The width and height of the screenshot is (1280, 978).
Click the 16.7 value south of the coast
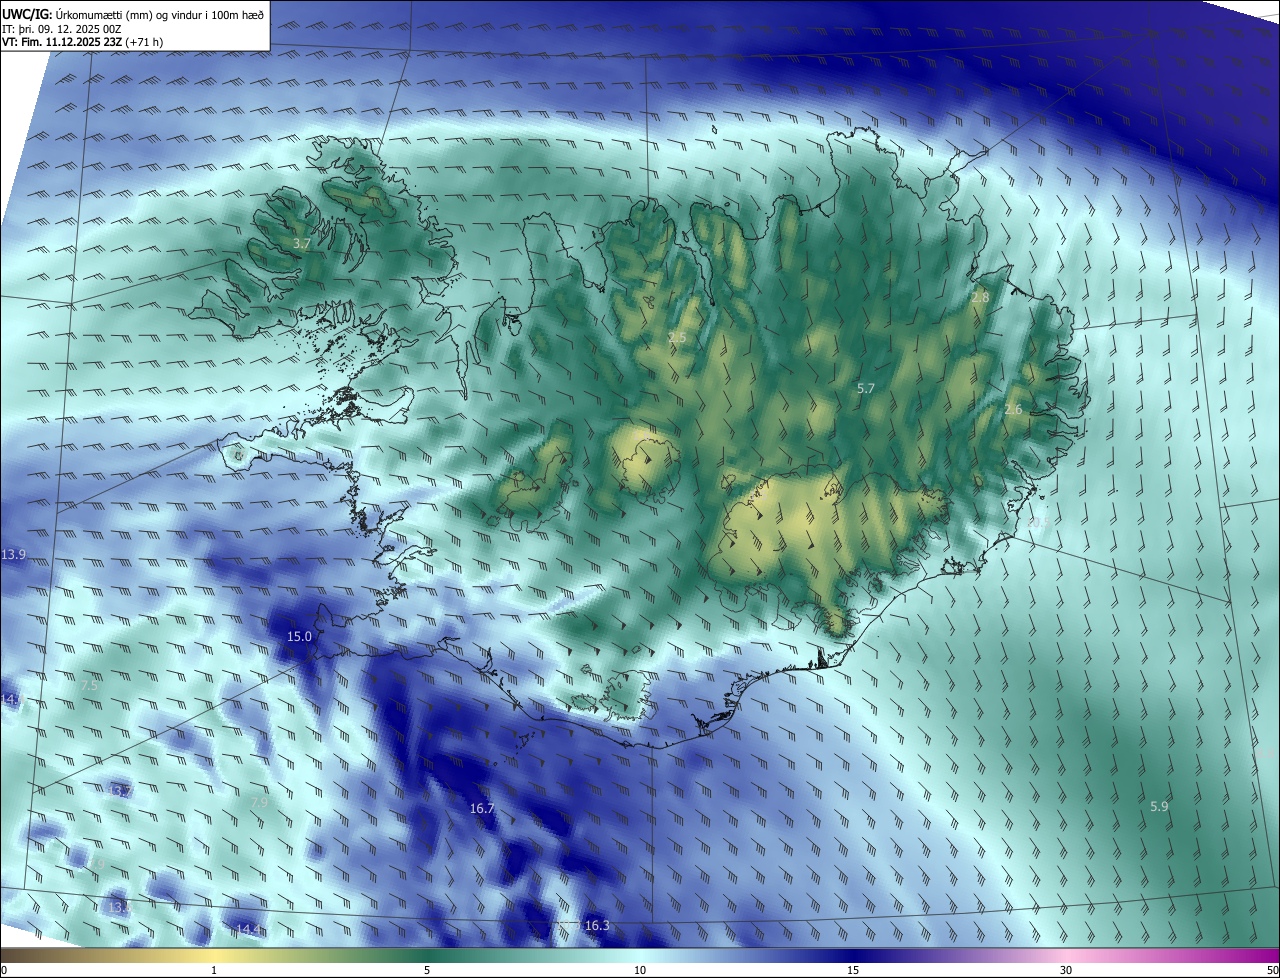(x=482, y=808)
